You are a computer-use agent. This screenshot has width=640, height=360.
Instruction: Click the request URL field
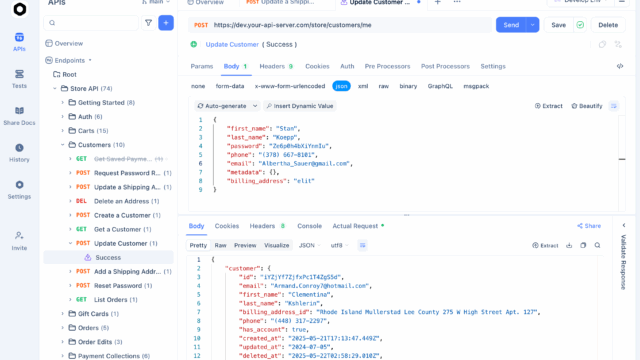click(x=341, y=25)
